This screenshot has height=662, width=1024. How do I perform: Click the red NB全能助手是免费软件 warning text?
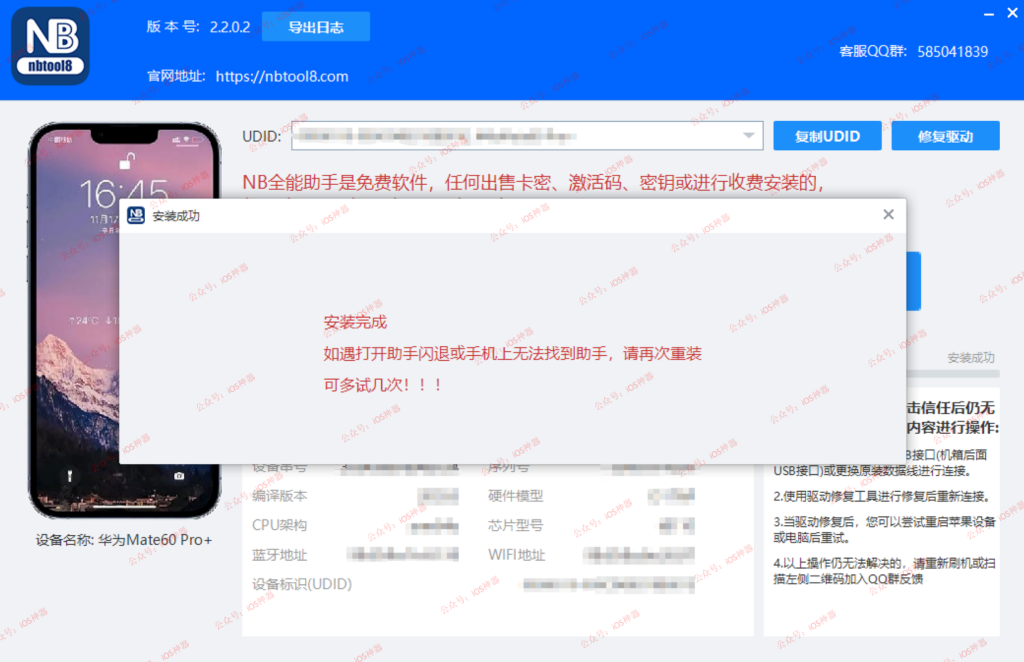[533, 182]
